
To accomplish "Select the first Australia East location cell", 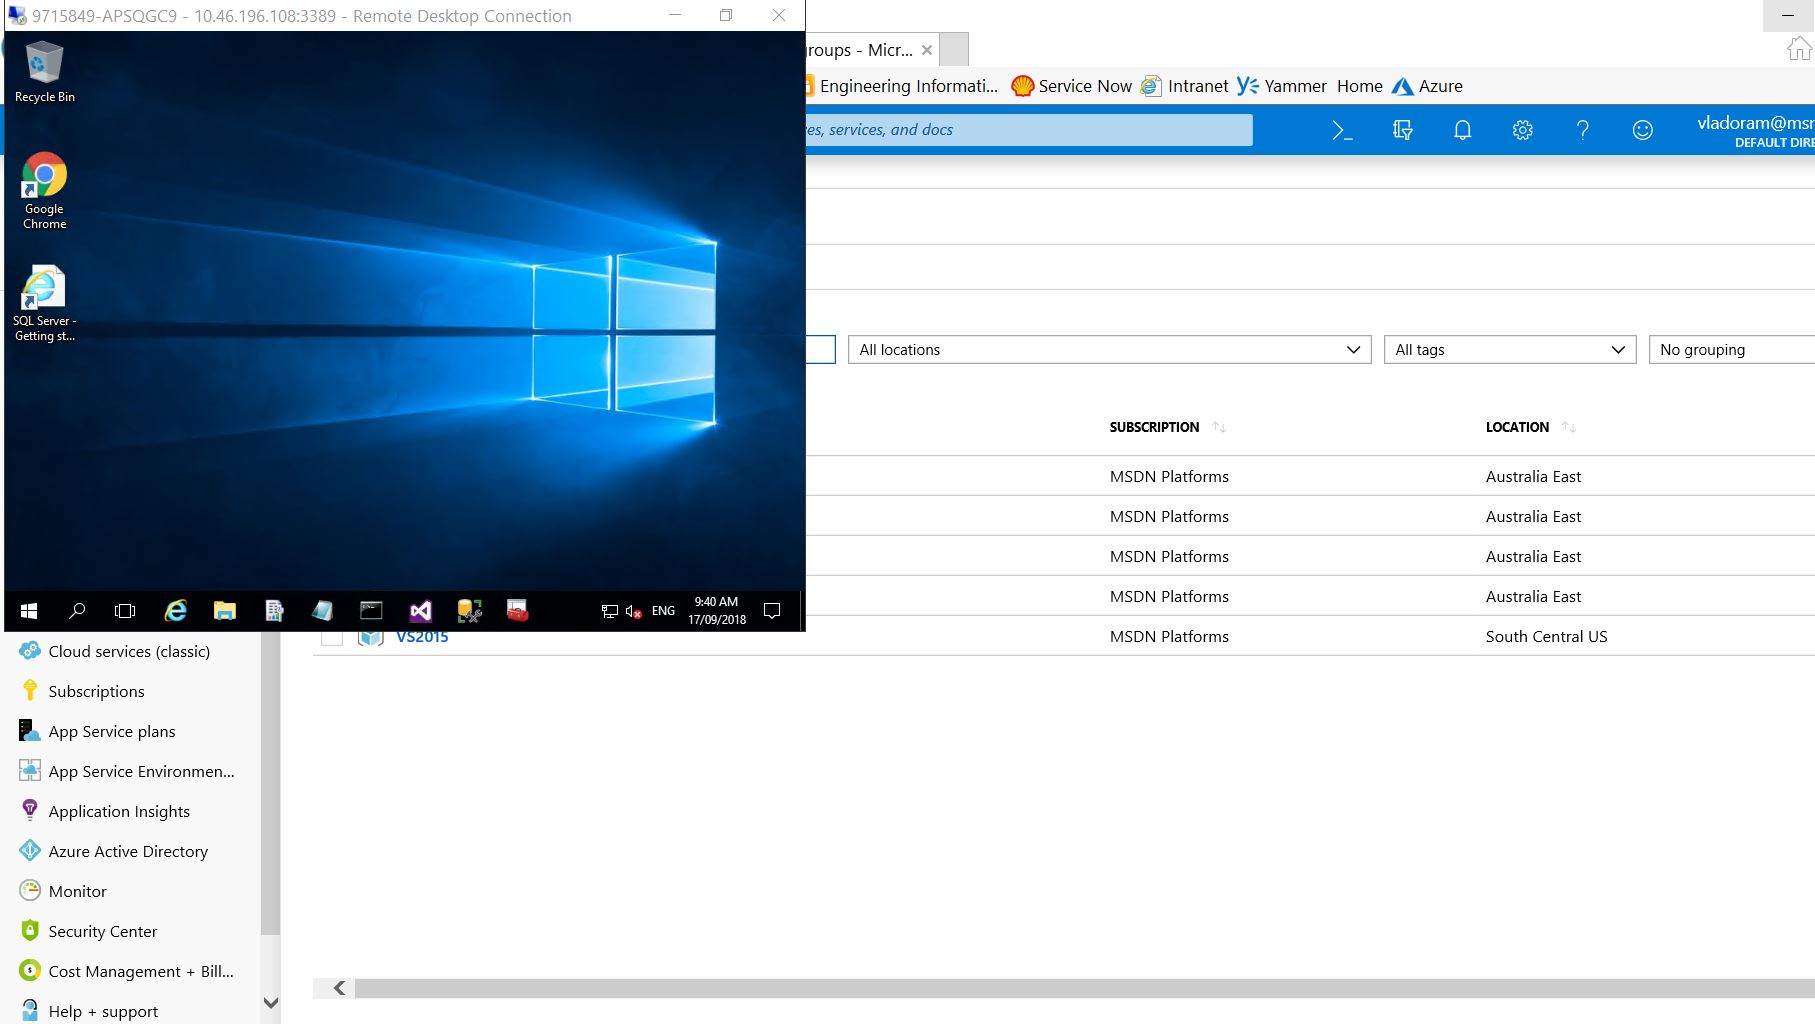I will click(1533, 476).
